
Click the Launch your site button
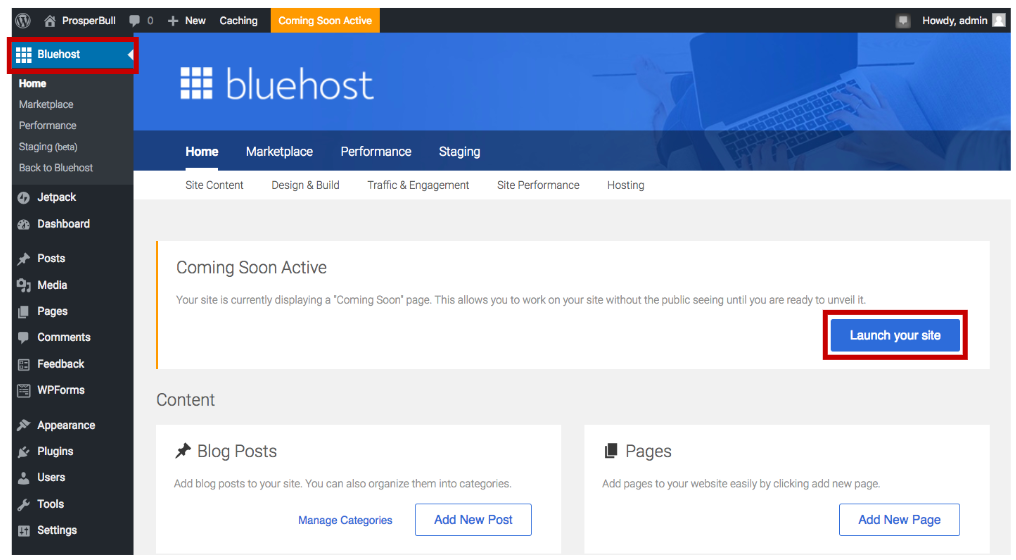pos(895,335)
